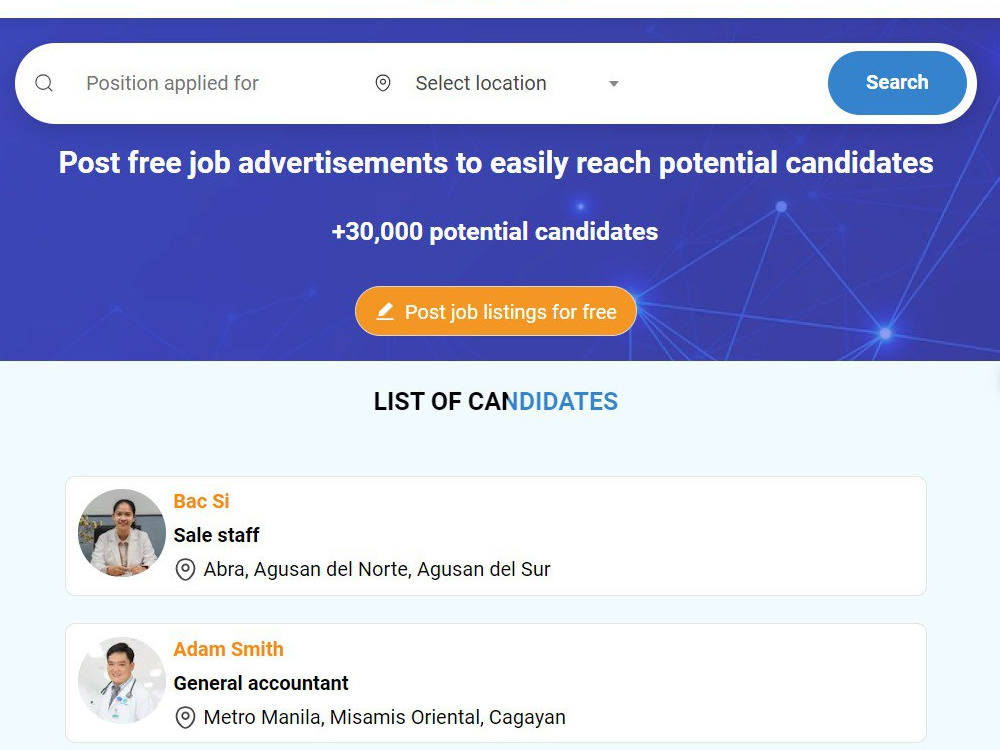Open the Adam Smith candidate name link
Viewport: 1000px width, 750px height.
tap(228, 649)
